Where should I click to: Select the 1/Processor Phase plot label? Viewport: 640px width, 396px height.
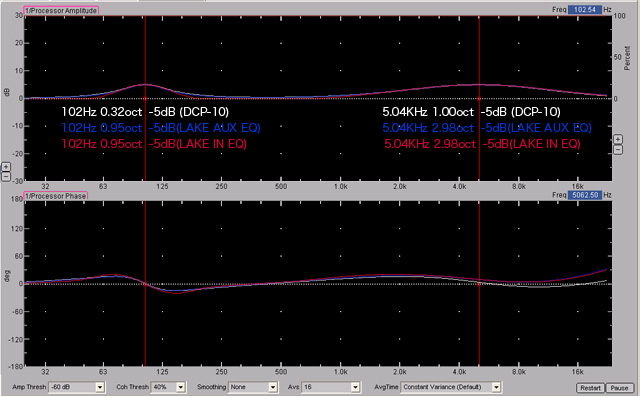[x=56, y=196]
